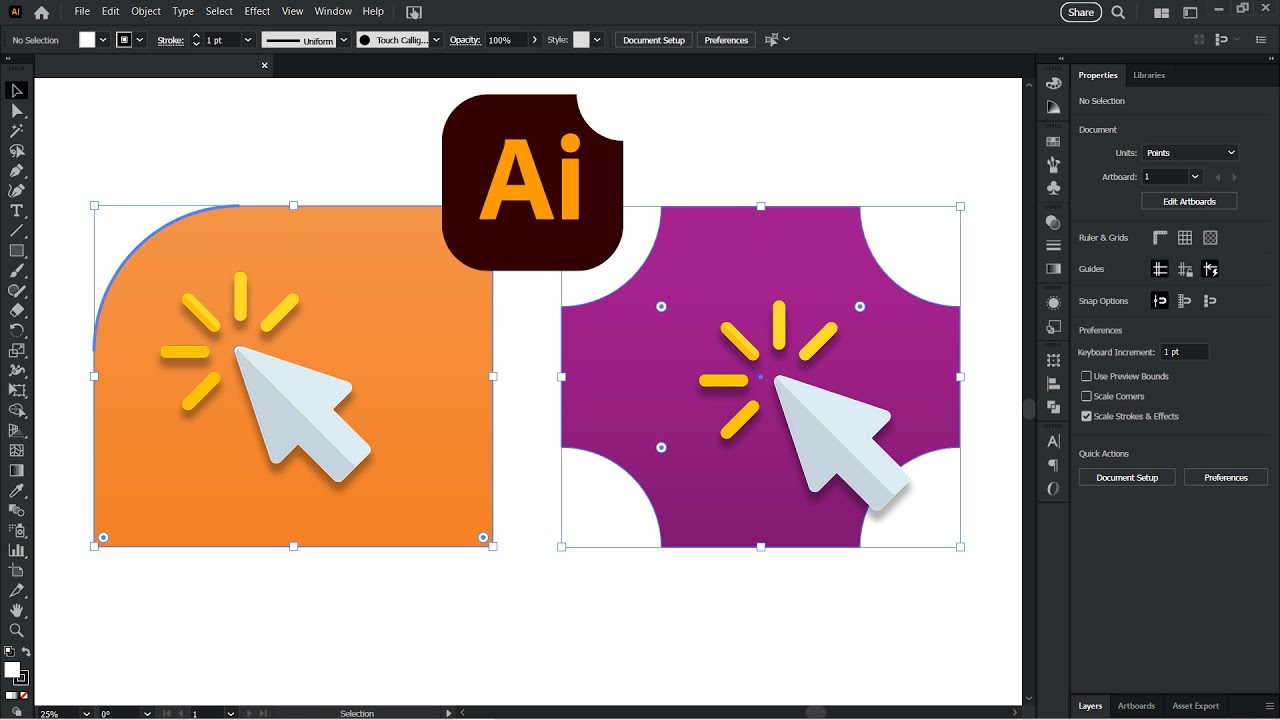The height and width of the screenshot is (720, 1280).
Task: Open the Swatches panel icon
Action: click(x=1053, y=142)
